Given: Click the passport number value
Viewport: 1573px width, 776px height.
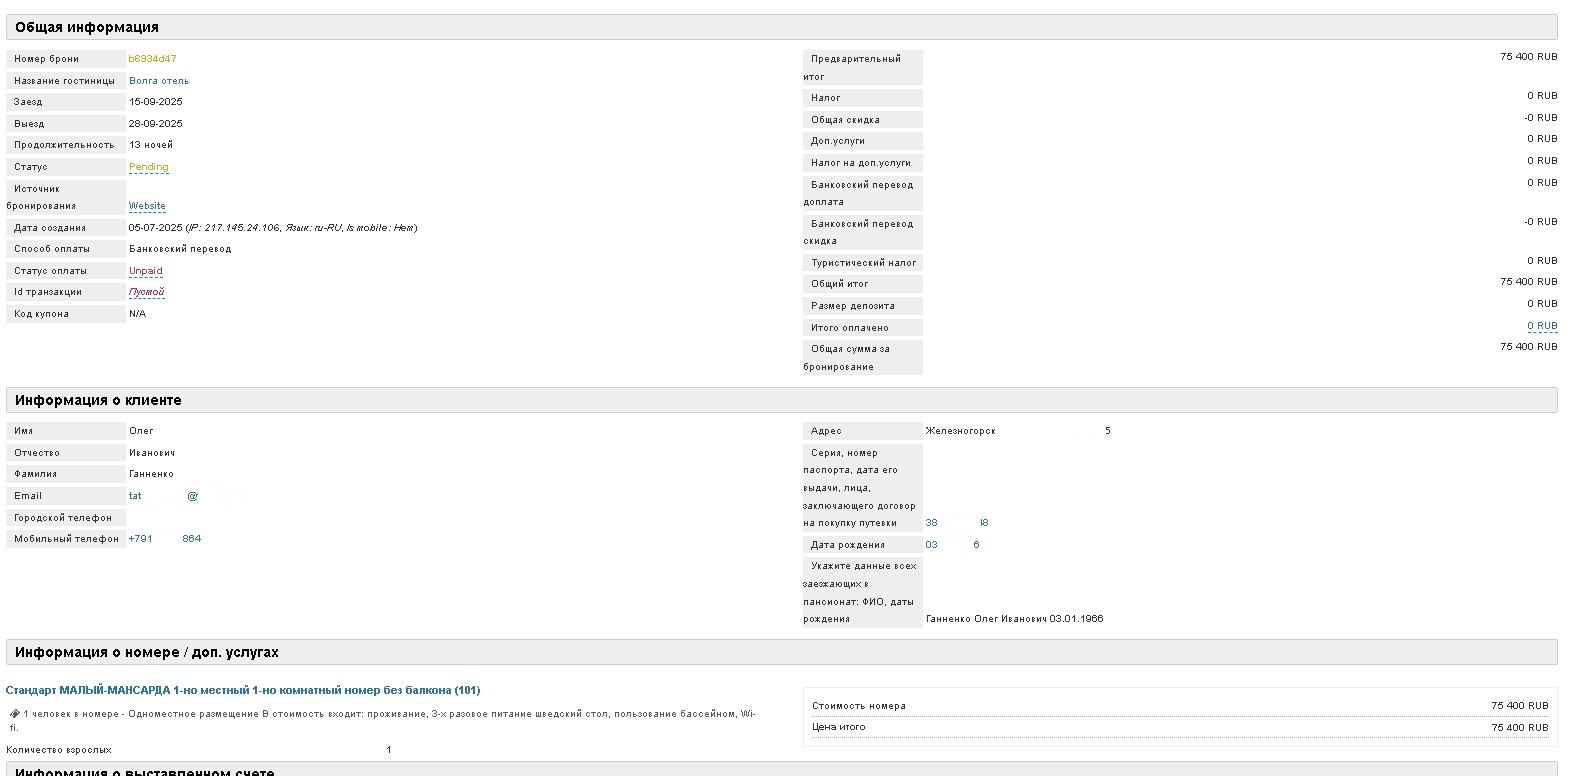Looking at the screenshot, I should point(956,523).
